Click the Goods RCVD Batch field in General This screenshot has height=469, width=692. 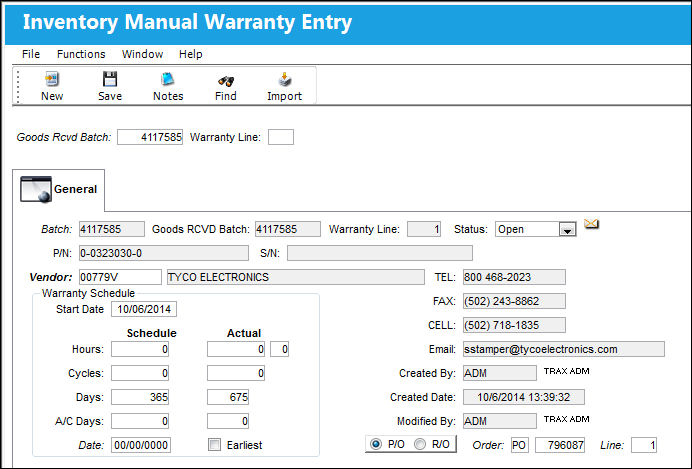(288, 229)
